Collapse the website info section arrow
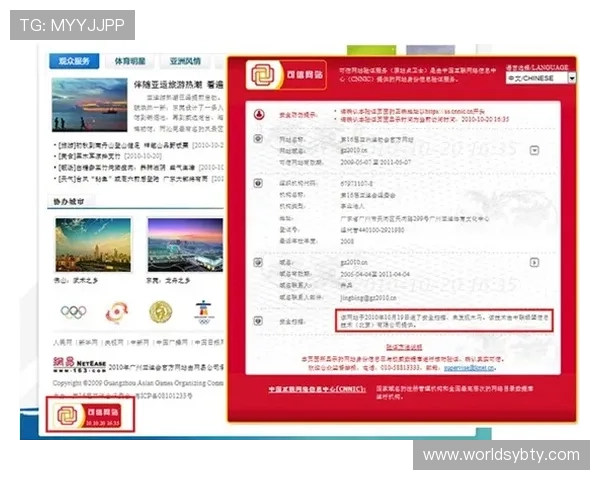This screenshot has width=600, height=480. [x=534, y=150]
